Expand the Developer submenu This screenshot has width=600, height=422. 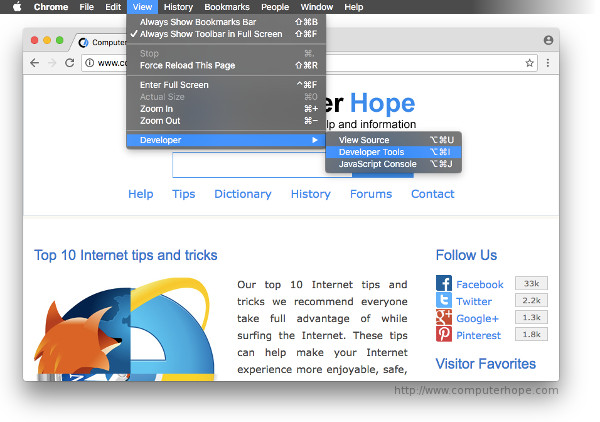tap(226, 140)
